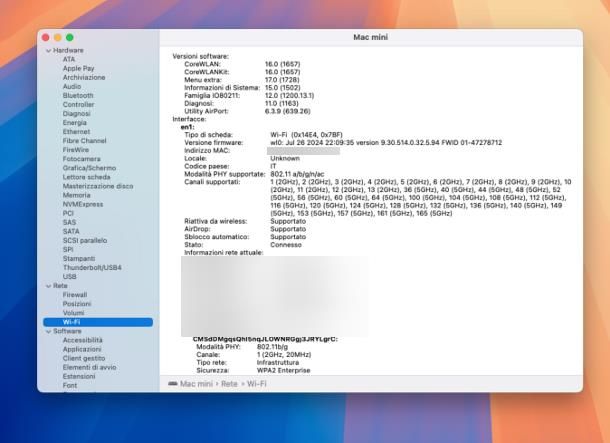Screen dimensions: 610x443
Task: Select the 802.11 a/b/g/n/ac value
Action: [x=297, y=174]
